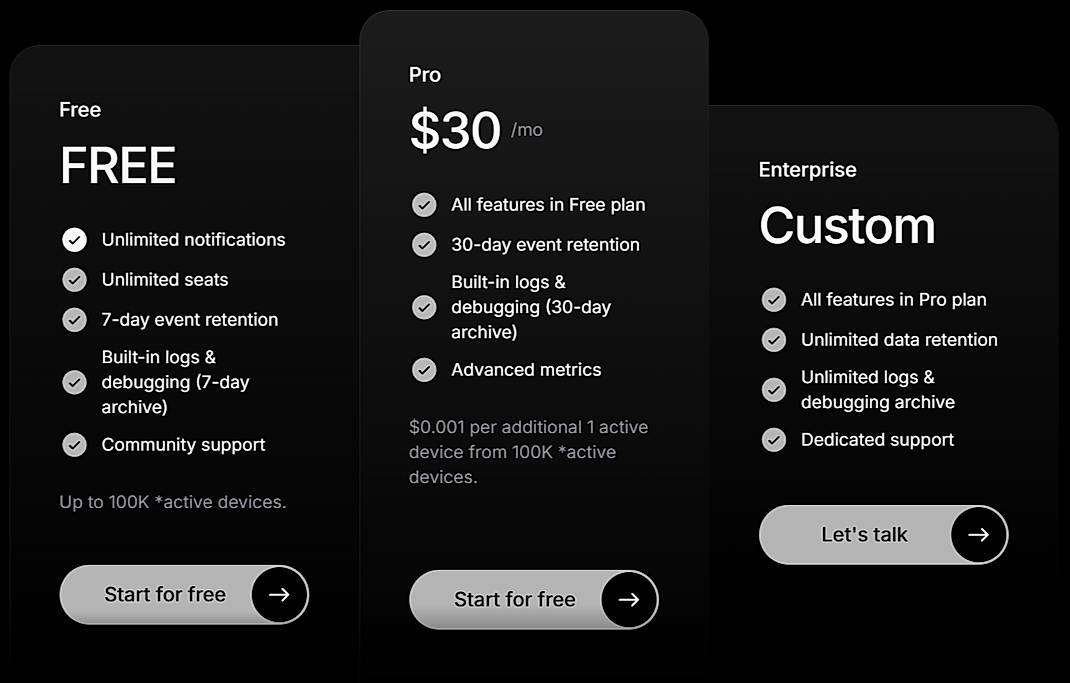Click the checkmark beside 30-day event retention

click(x=424, y=244)
